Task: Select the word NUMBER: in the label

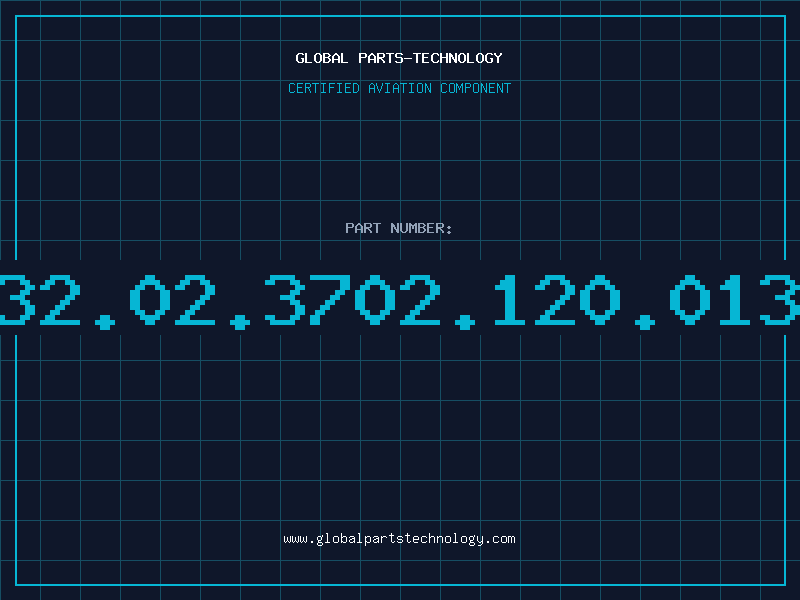Action: coord(421,228)
